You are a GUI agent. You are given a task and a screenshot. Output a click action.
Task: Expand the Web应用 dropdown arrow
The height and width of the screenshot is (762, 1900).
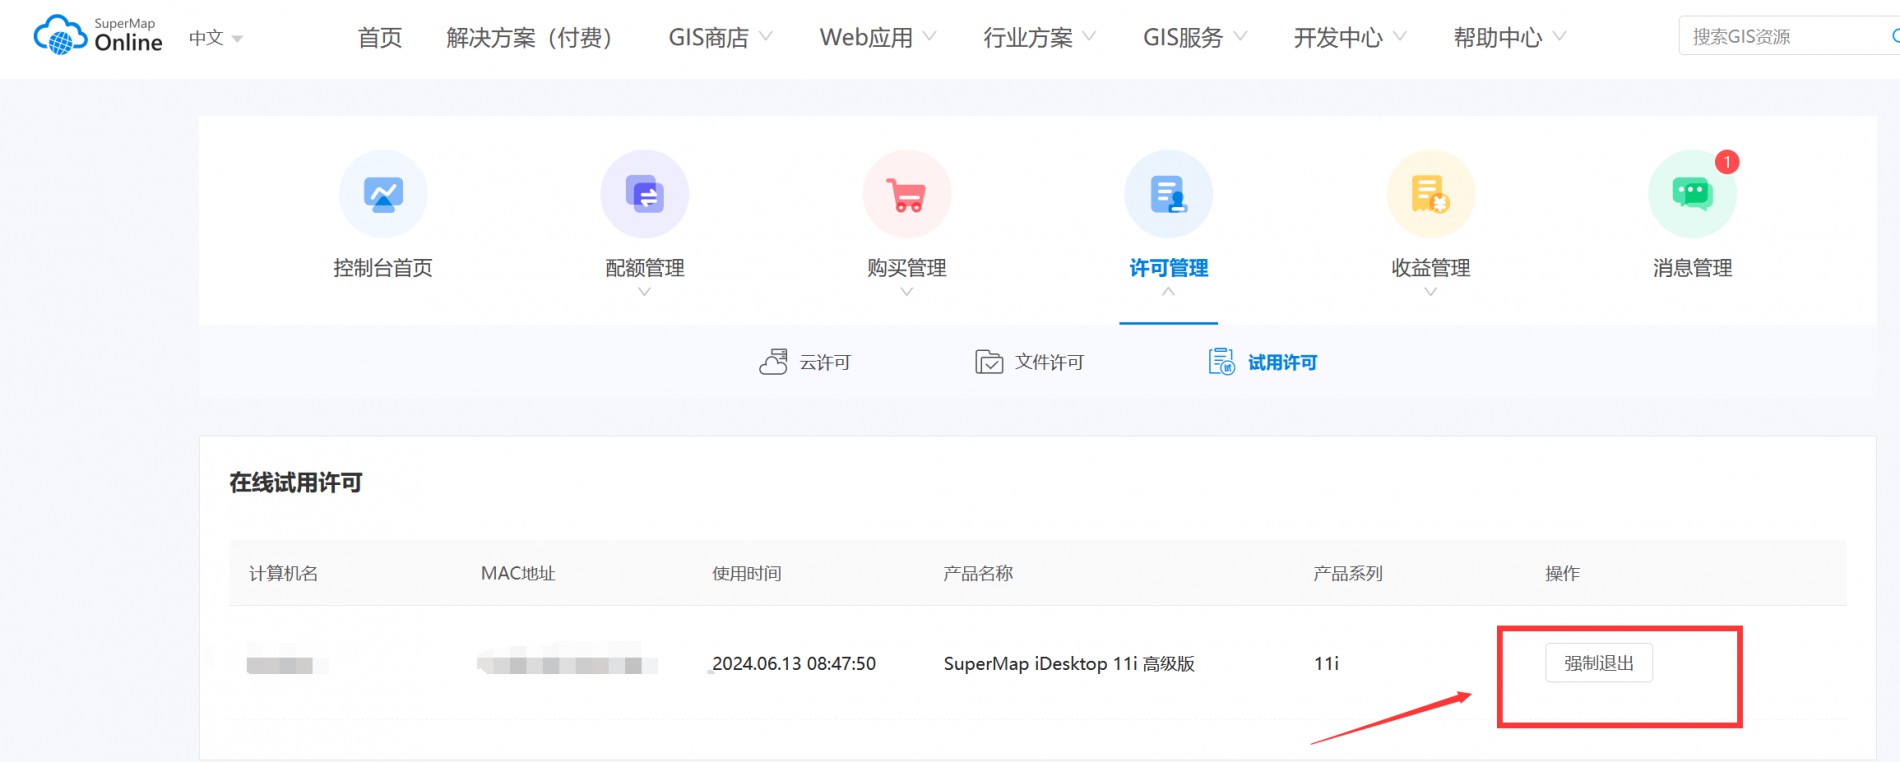[x=930, y=37]
